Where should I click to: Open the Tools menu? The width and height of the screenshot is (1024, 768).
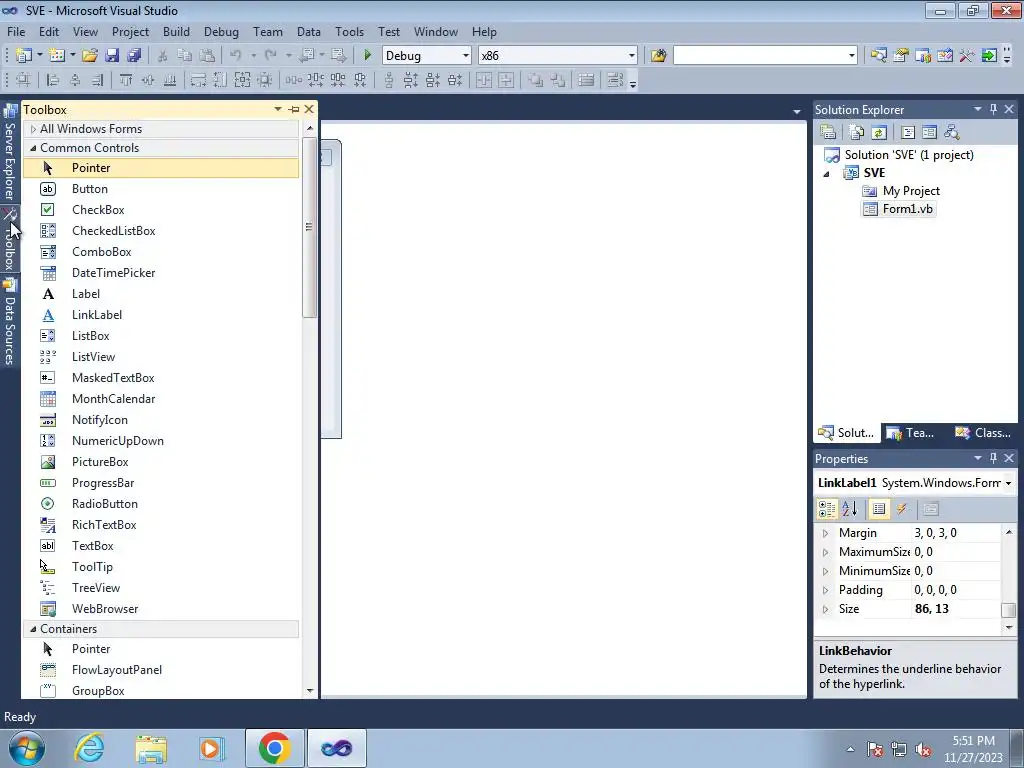[x=349, y=32]
